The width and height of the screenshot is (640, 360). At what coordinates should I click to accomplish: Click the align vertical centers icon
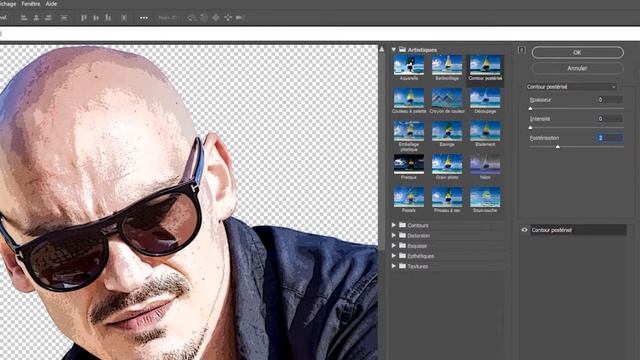(x=96, y=18)
